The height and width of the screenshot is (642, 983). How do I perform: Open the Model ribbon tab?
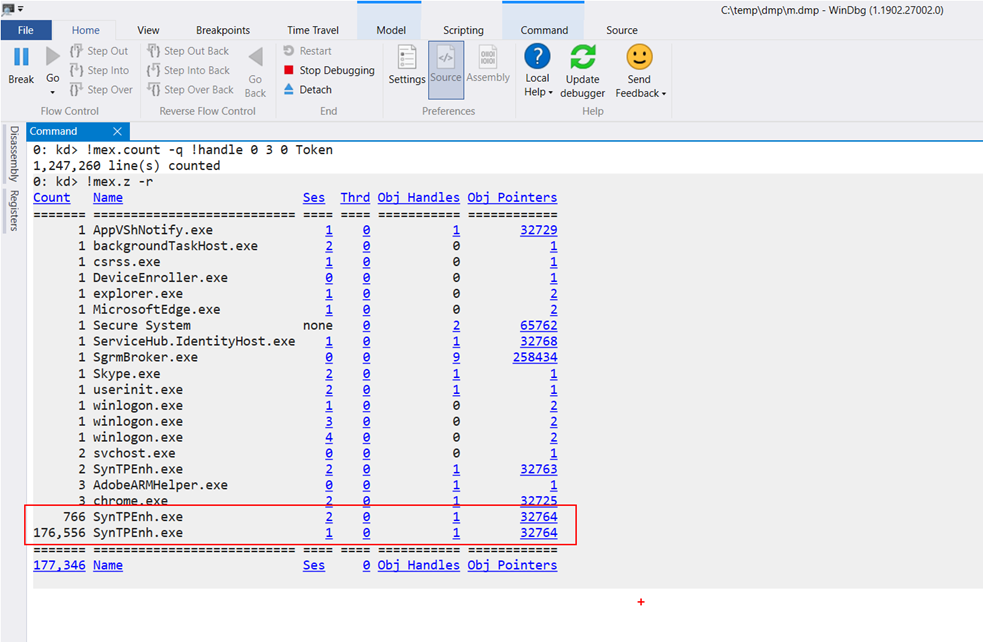pos(391,30)
